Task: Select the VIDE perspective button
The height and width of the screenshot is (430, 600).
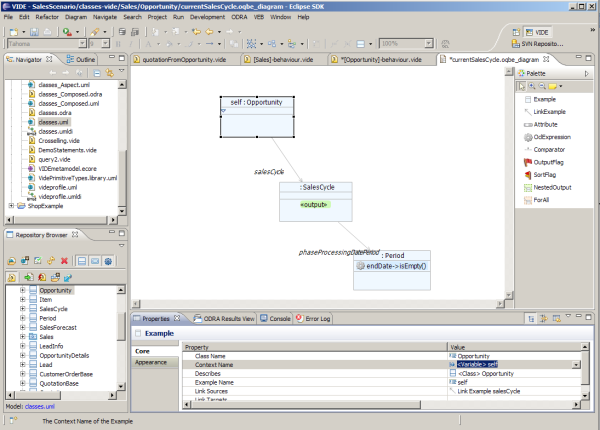Action: 537,33
